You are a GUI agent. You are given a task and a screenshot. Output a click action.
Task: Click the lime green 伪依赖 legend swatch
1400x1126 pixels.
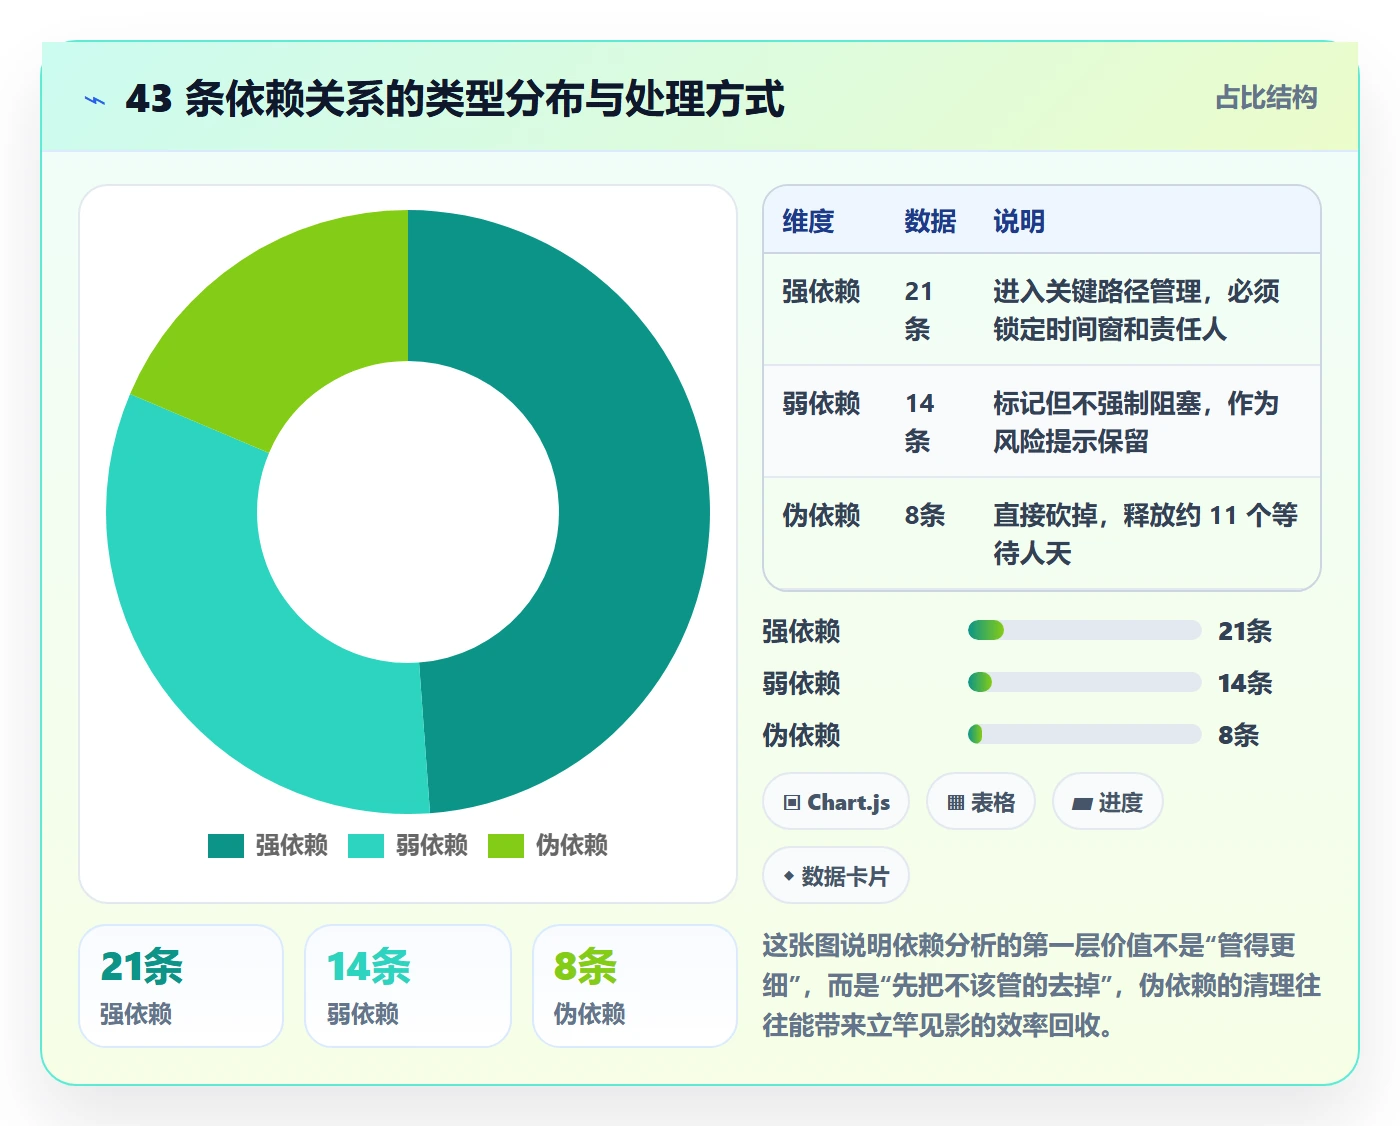point(506,846)
